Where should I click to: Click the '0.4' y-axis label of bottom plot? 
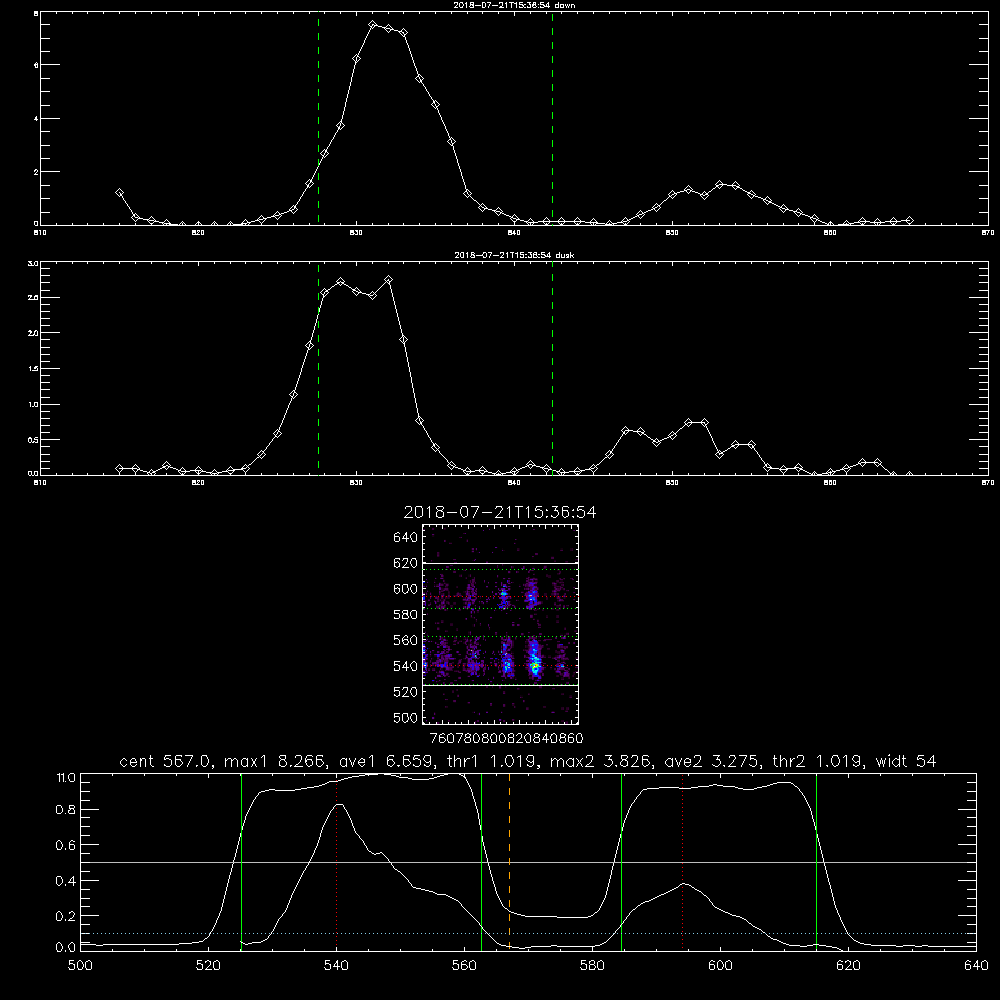(x=66, y=881)
